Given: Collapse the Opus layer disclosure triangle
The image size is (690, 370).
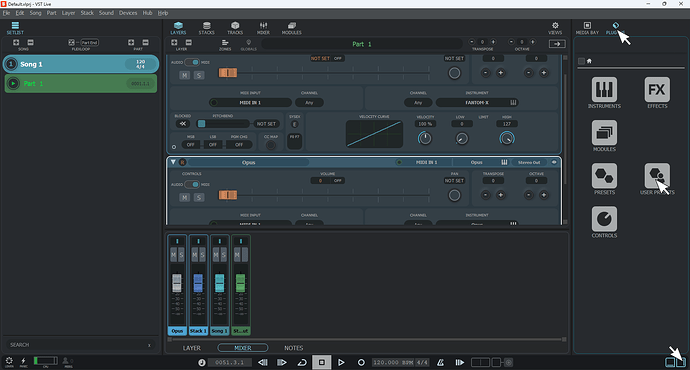Looking at the screenshot, I should click(x=173, y=162).
